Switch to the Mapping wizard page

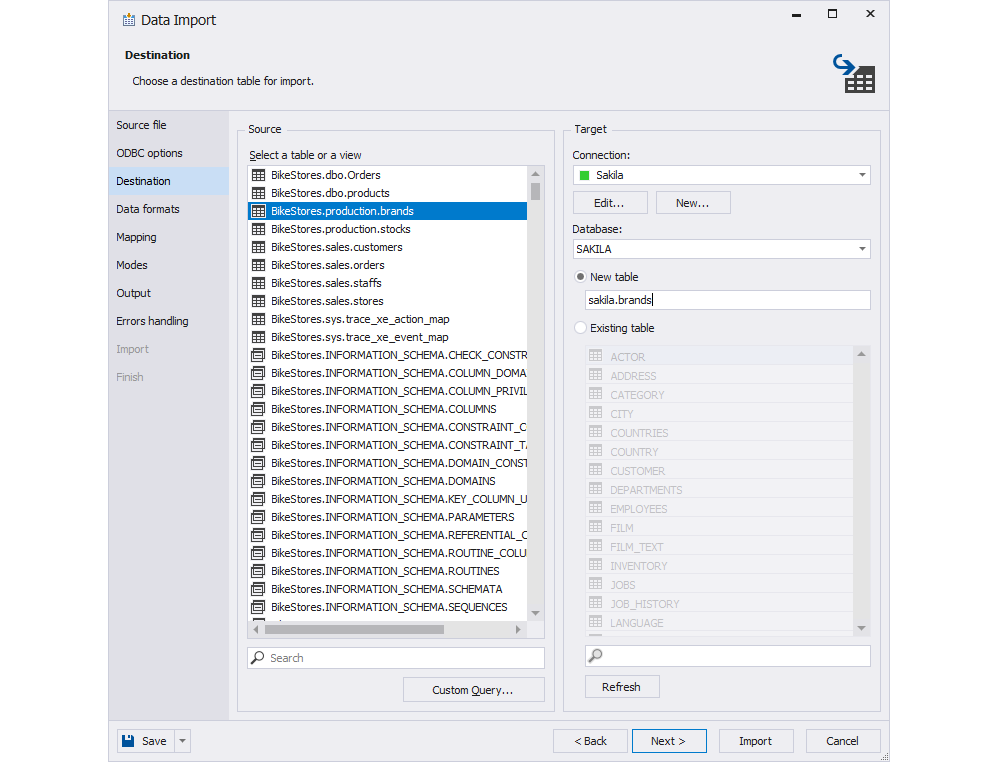point(136,237)
